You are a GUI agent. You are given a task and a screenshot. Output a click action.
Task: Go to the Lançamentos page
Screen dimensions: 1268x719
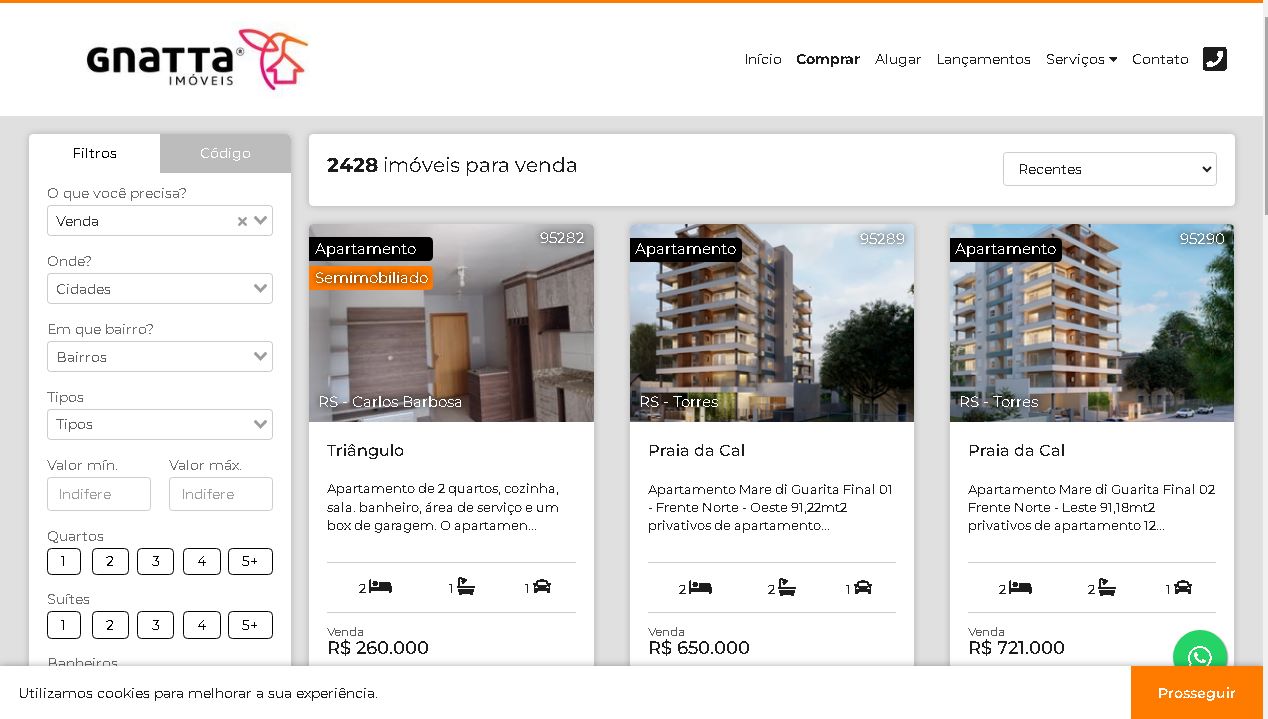click(983, 59)
